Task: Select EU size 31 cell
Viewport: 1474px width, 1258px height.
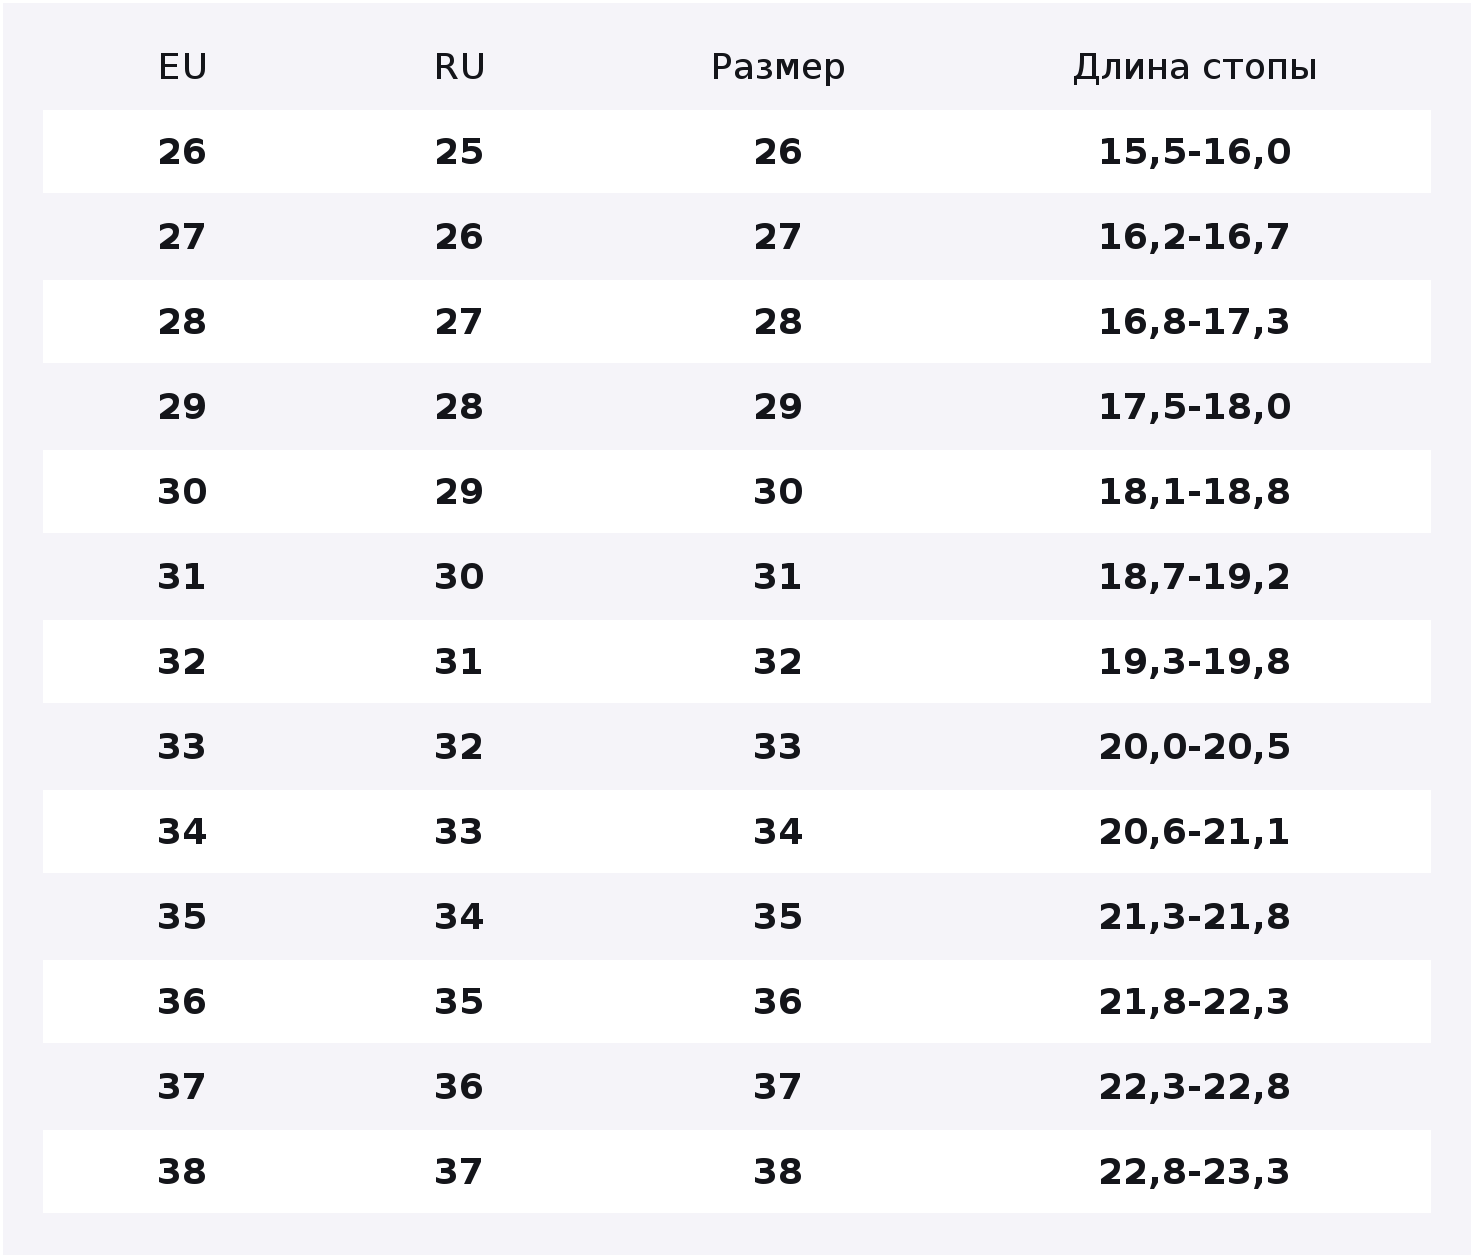Action: [x=182, y=577]
